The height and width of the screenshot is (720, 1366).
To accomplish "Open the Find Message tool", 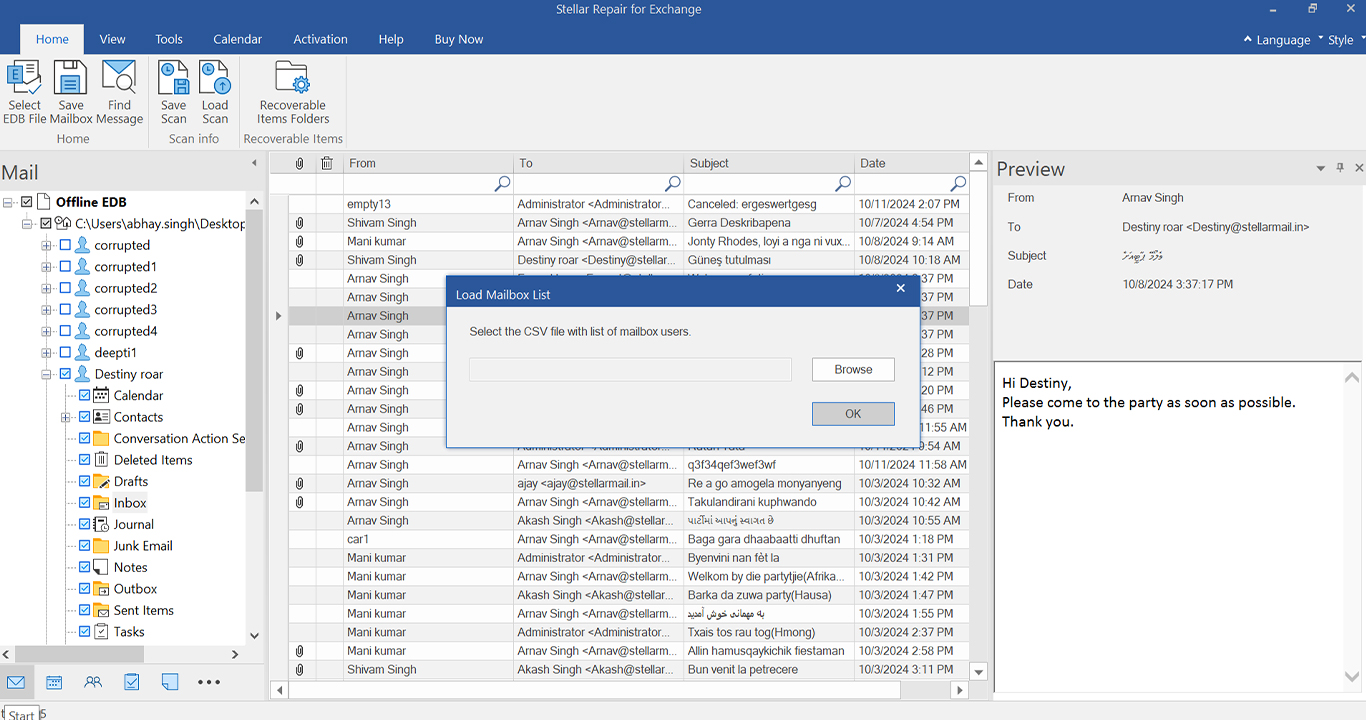I will click(x=119, y=92).
